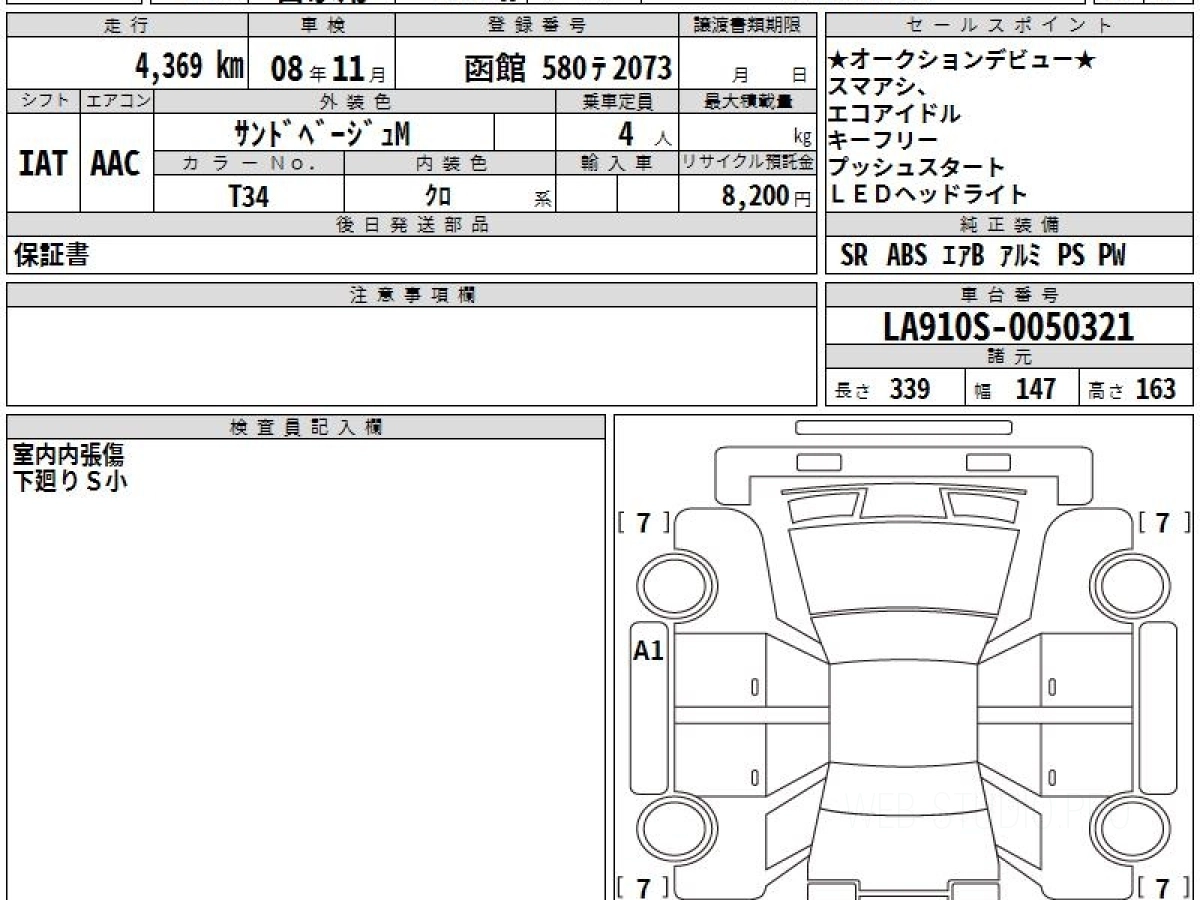
Task: Click the 最大積載量 header
Action: click(747, 101)
